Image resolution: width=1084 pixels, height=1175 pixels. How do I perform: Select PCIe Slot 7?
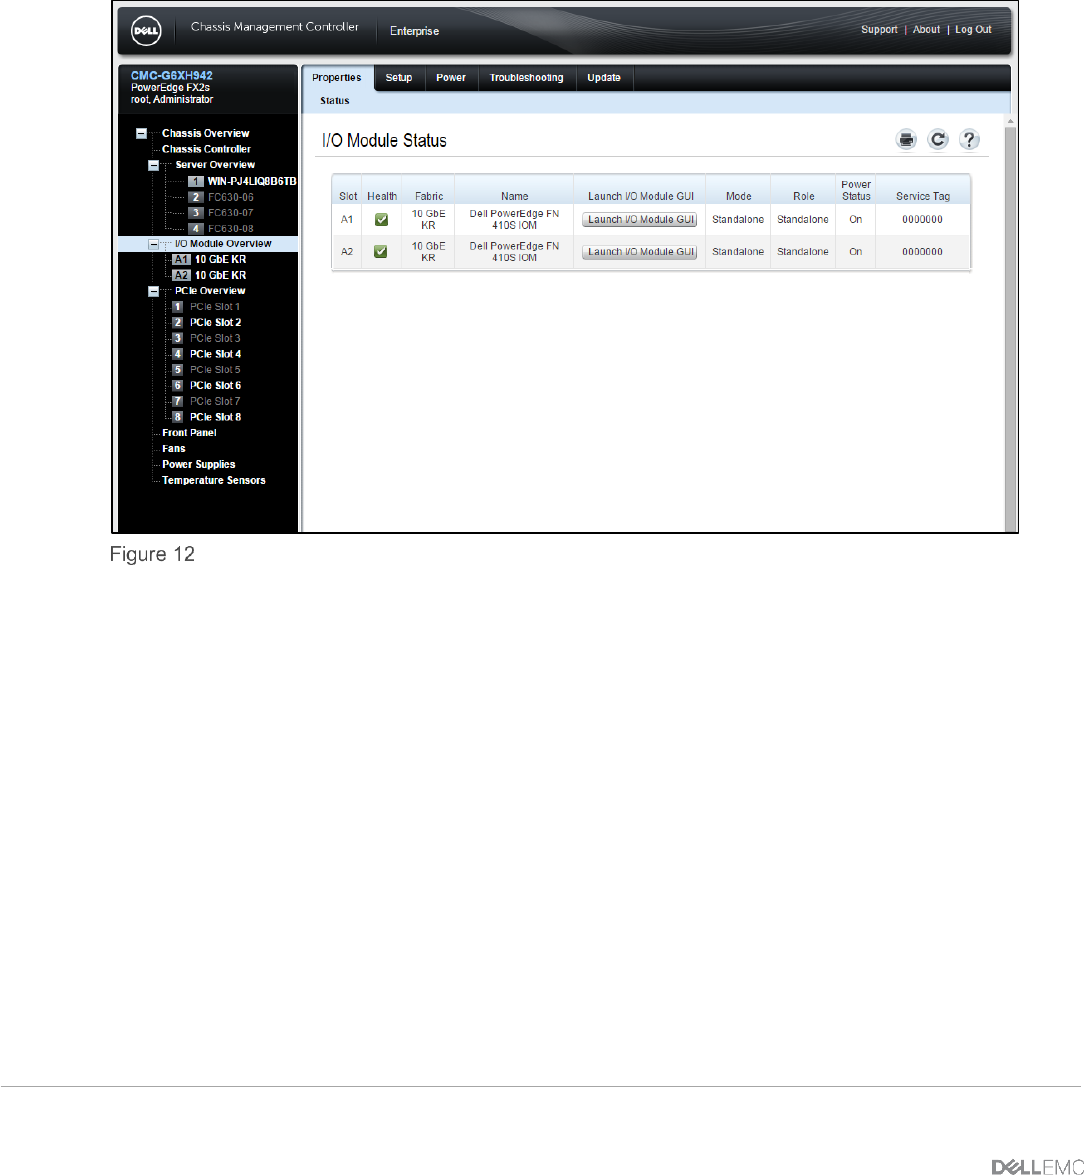tap(215, 401)
